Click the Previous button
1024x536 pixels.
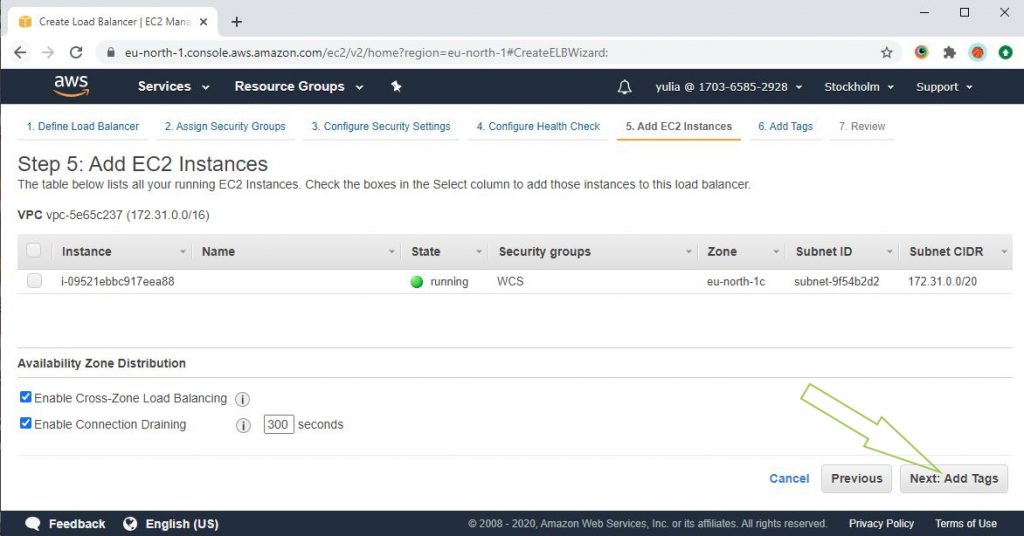(x=856, y=479)
